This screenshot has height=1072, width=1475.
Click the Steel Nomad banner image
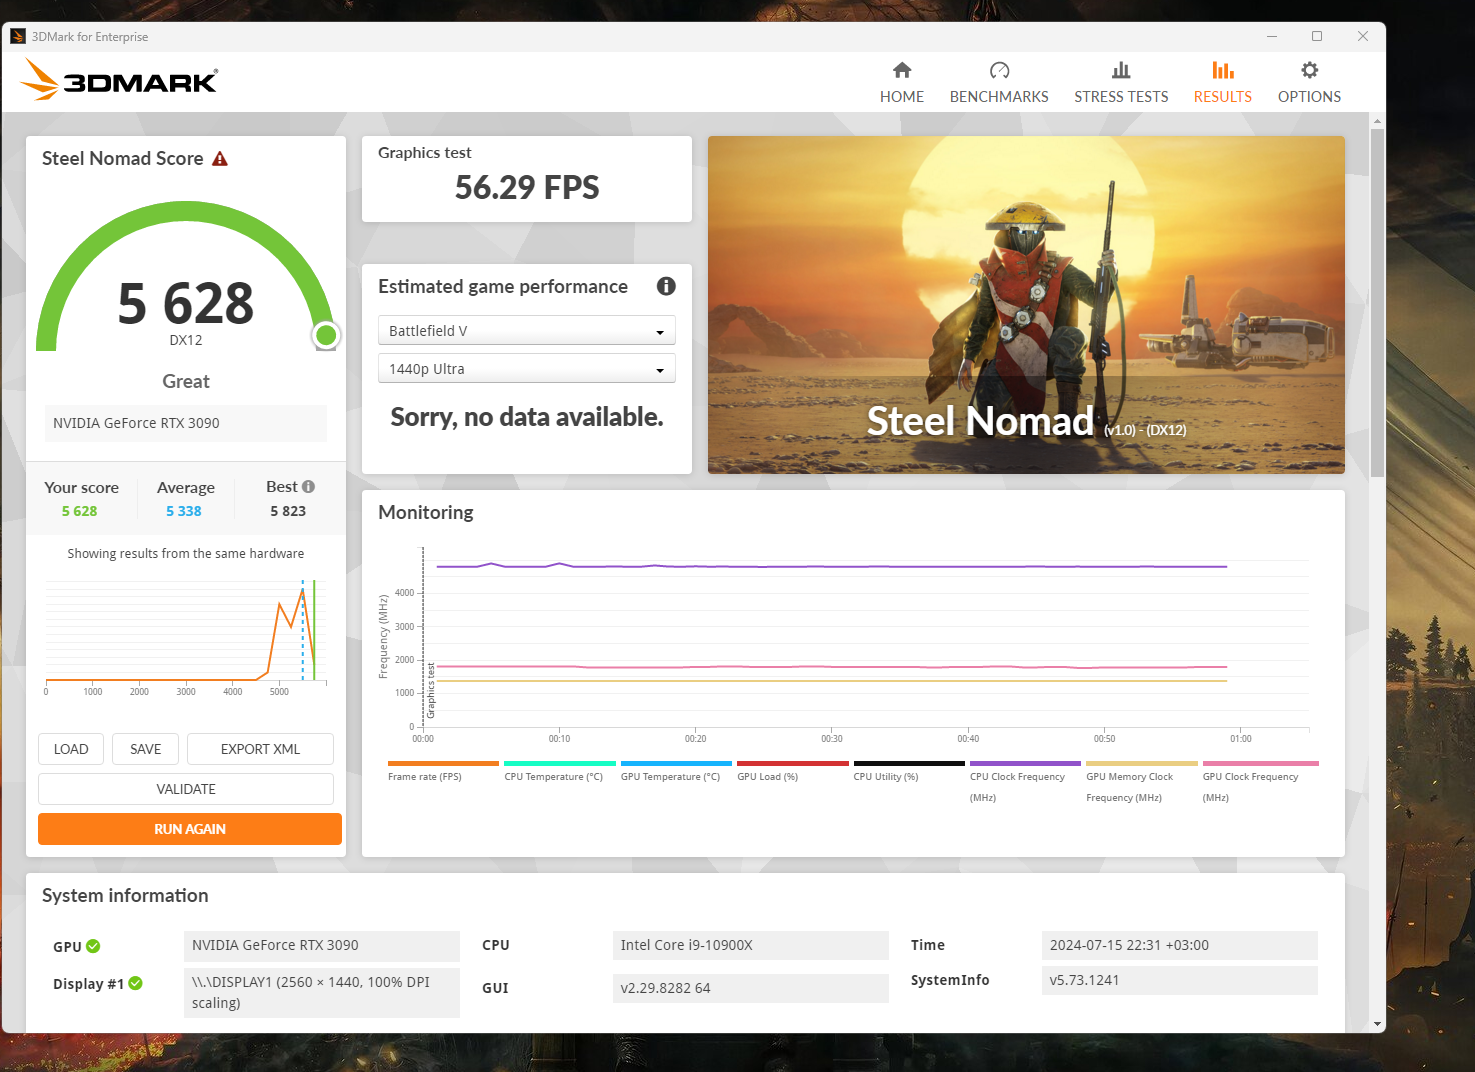click(1026, 305)
